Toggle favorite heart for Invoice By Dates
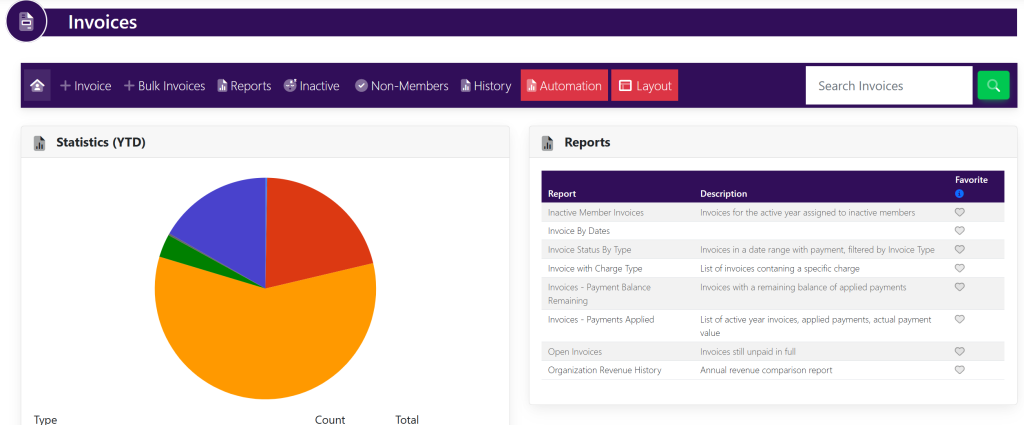Screen dimensions: 1024x425 (x=959, y=231)
